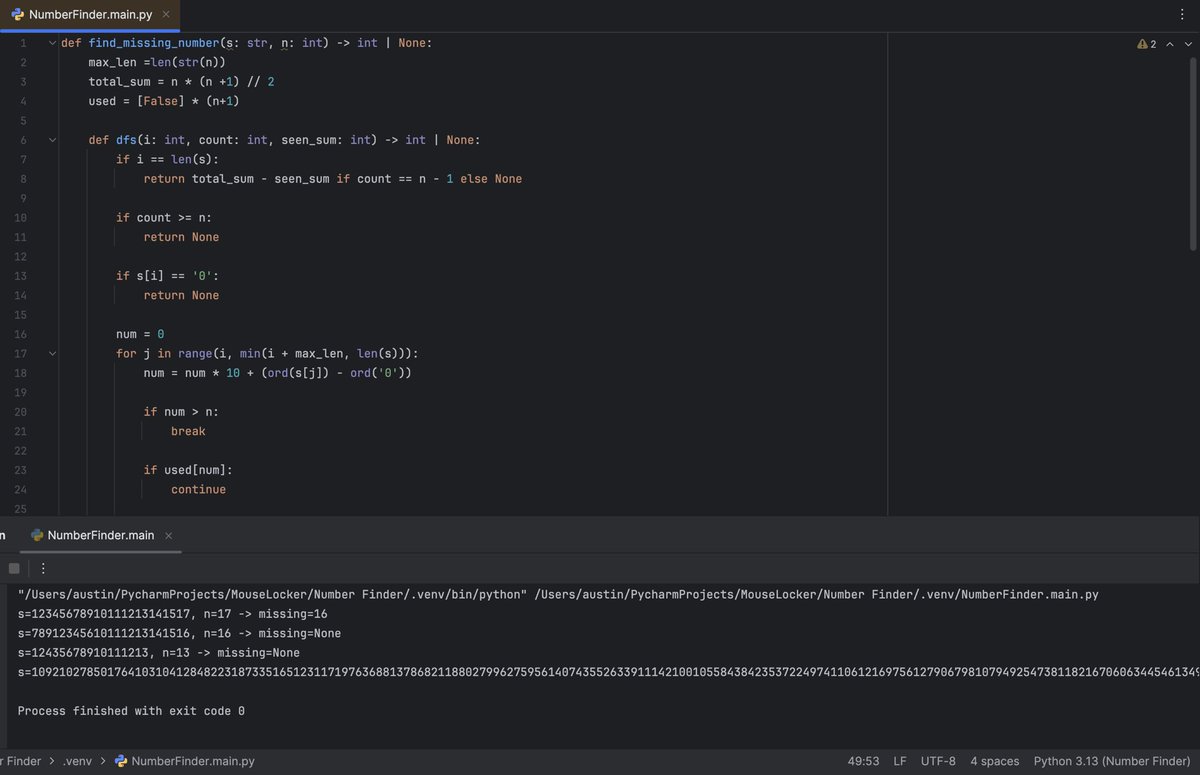Click the stop process square button
The image size is (1200, 775).
point(14,568)
